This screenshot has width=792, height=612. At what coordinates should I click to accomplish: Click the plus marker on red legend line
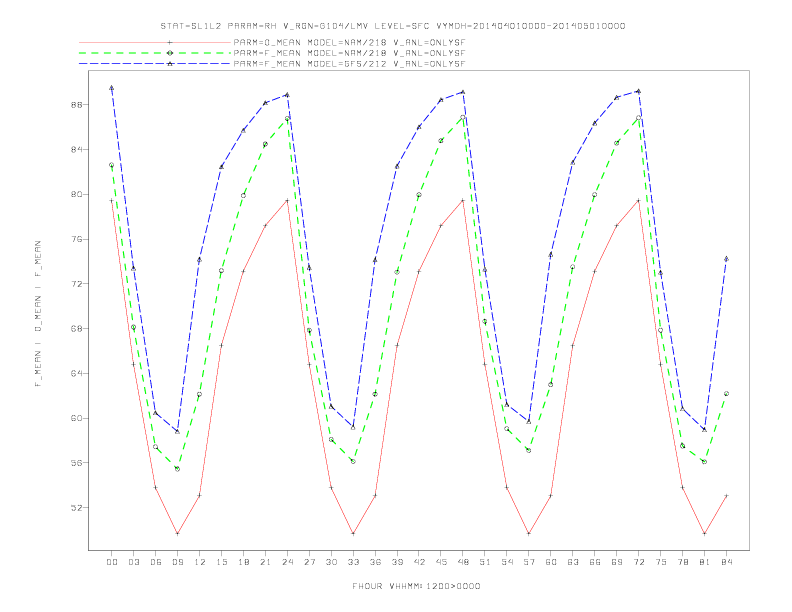(170, 43)
